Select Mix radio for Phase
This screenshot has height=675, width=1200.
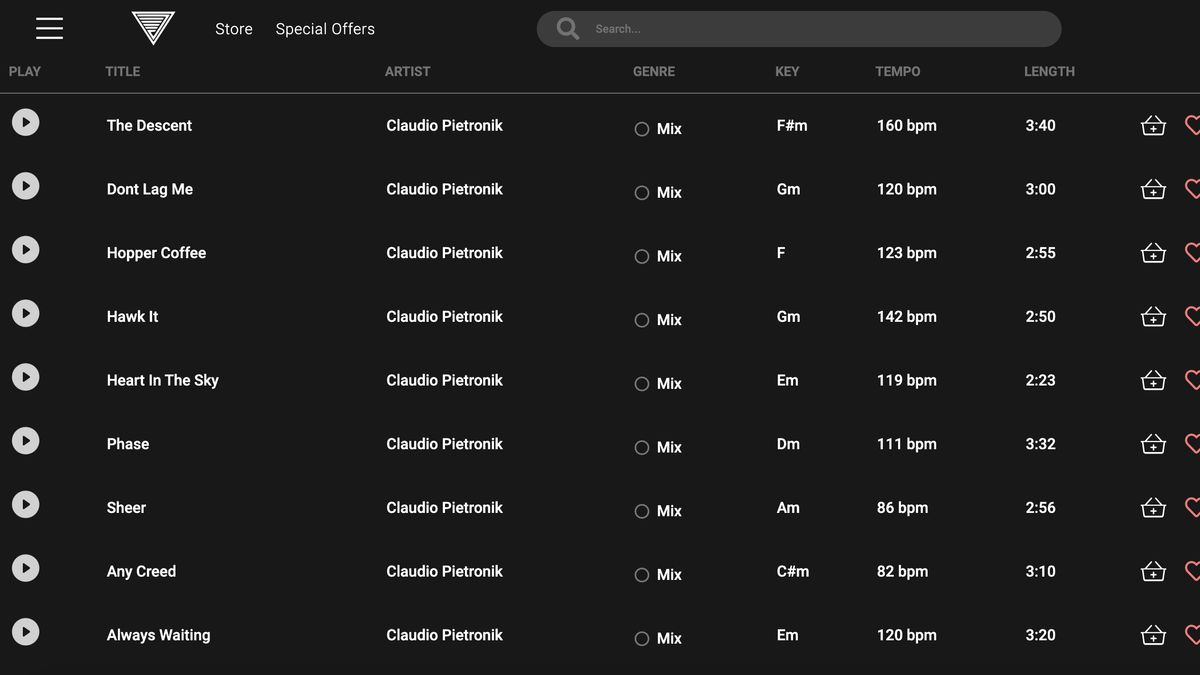click(642, 447)
